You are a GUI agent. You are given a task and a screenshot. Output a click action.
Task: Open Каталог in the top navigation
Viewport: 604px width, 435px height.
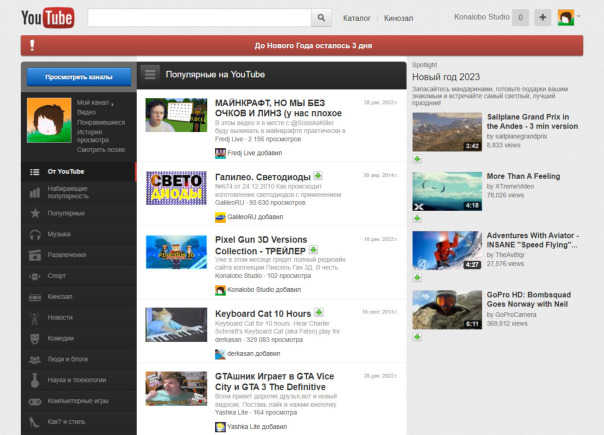point(356,18)
